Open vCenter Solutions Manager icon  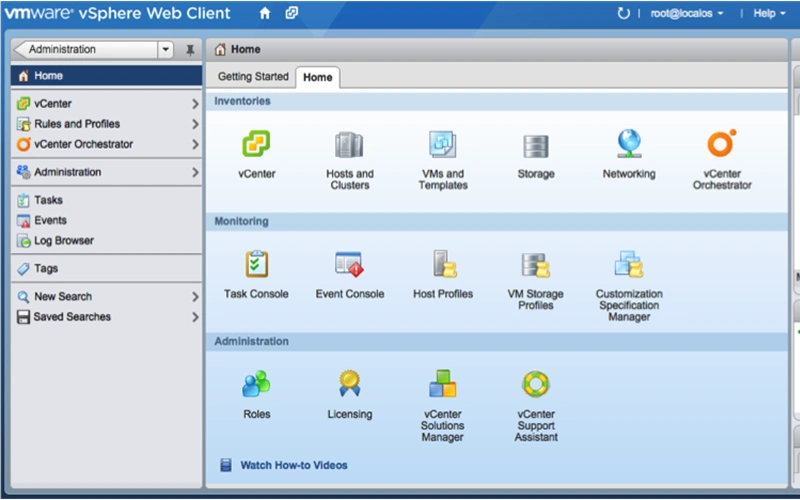tap(442, 384)
